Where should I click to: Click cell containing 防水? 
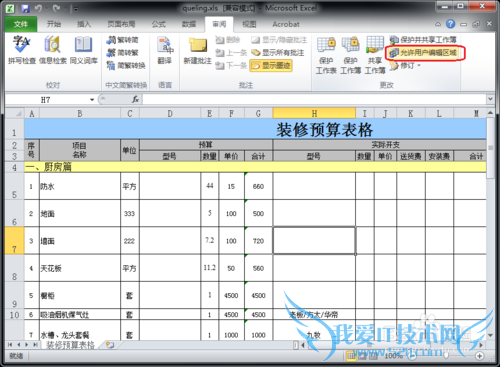click(80, 186)
